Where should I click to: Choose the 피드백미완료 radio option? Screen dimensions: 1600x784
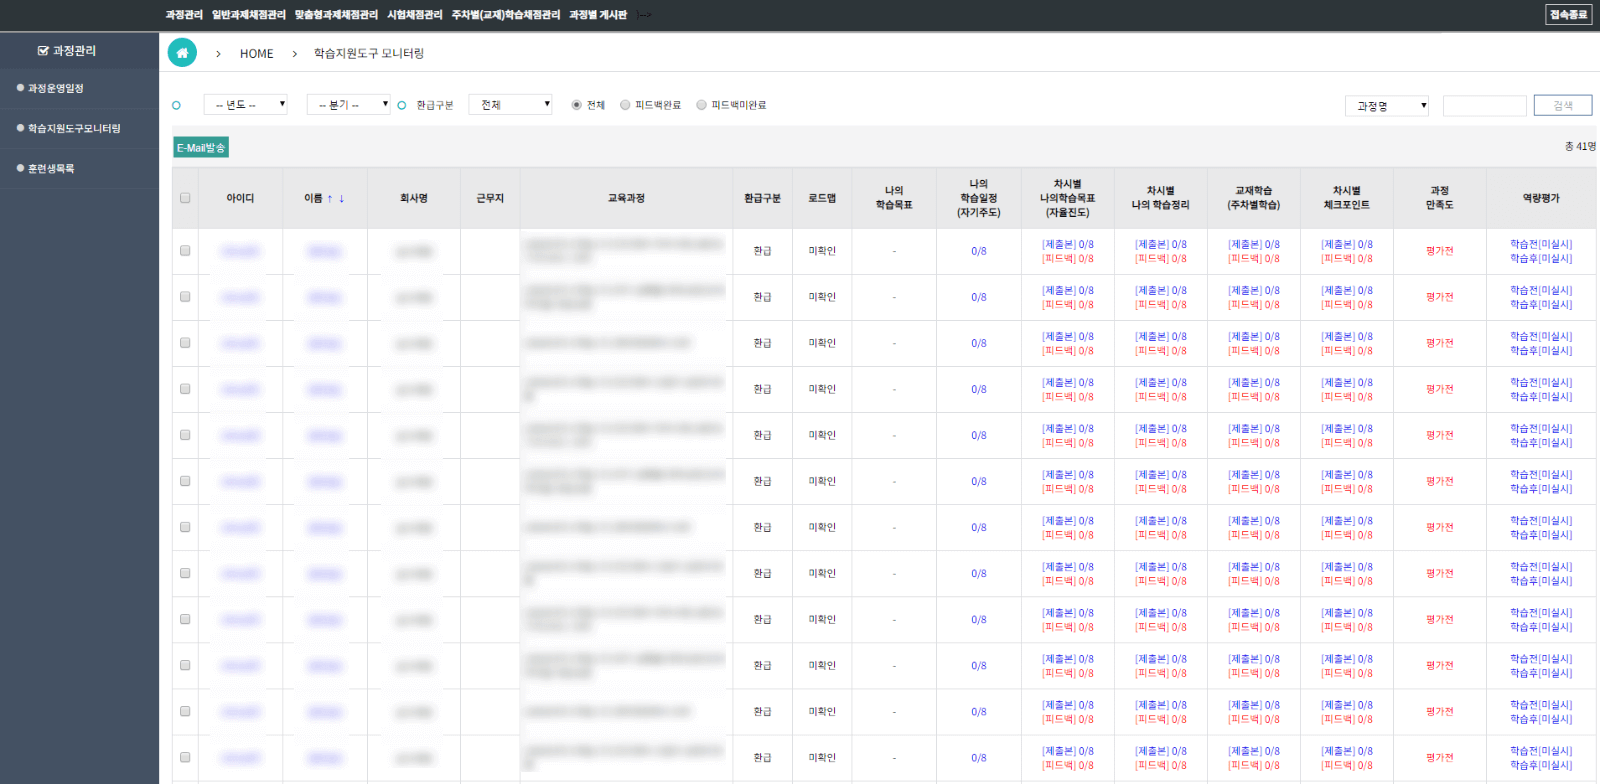[x=701, y=105]
